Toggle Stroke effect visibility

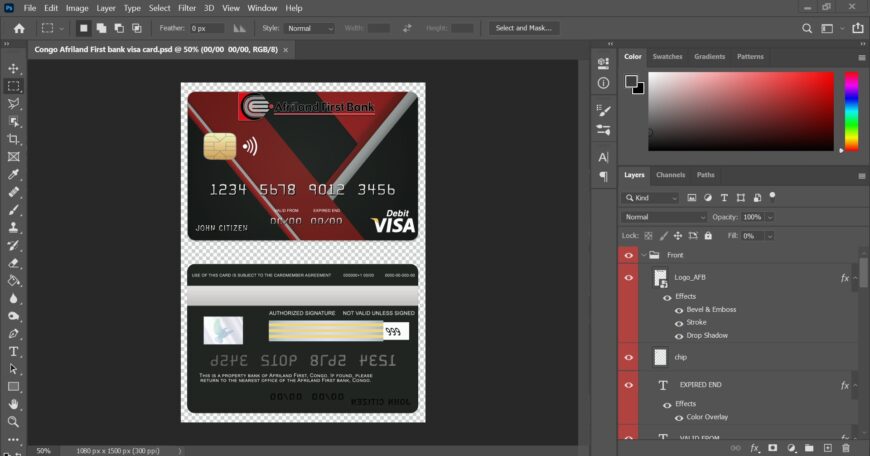click(x=679, y=323)
